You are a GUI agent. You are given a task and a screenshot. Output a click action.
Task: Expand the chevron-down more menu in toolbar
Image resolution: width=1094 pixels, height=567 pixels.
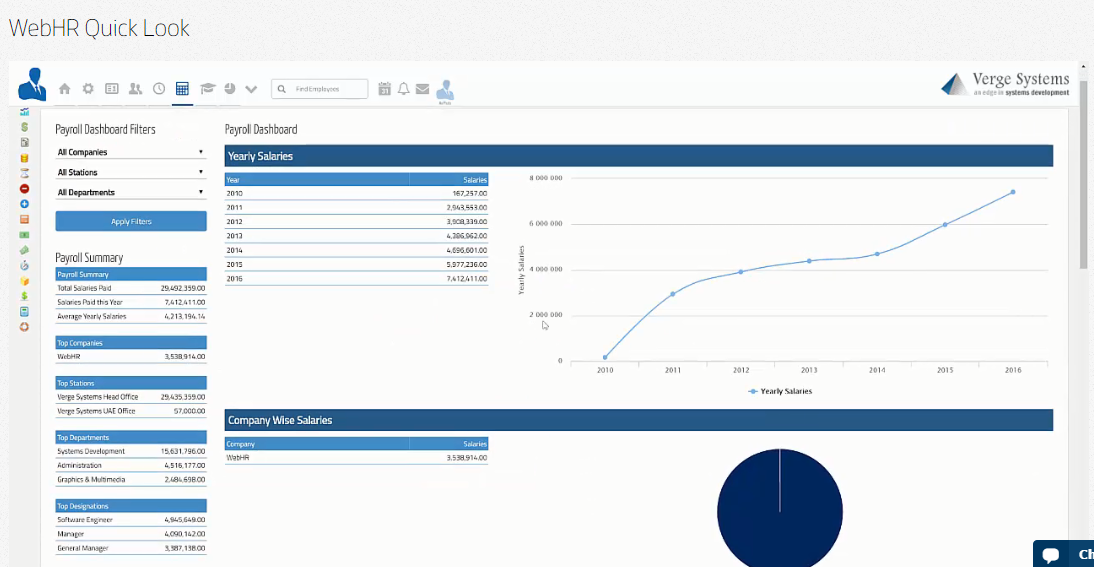[x=251, y=89]
